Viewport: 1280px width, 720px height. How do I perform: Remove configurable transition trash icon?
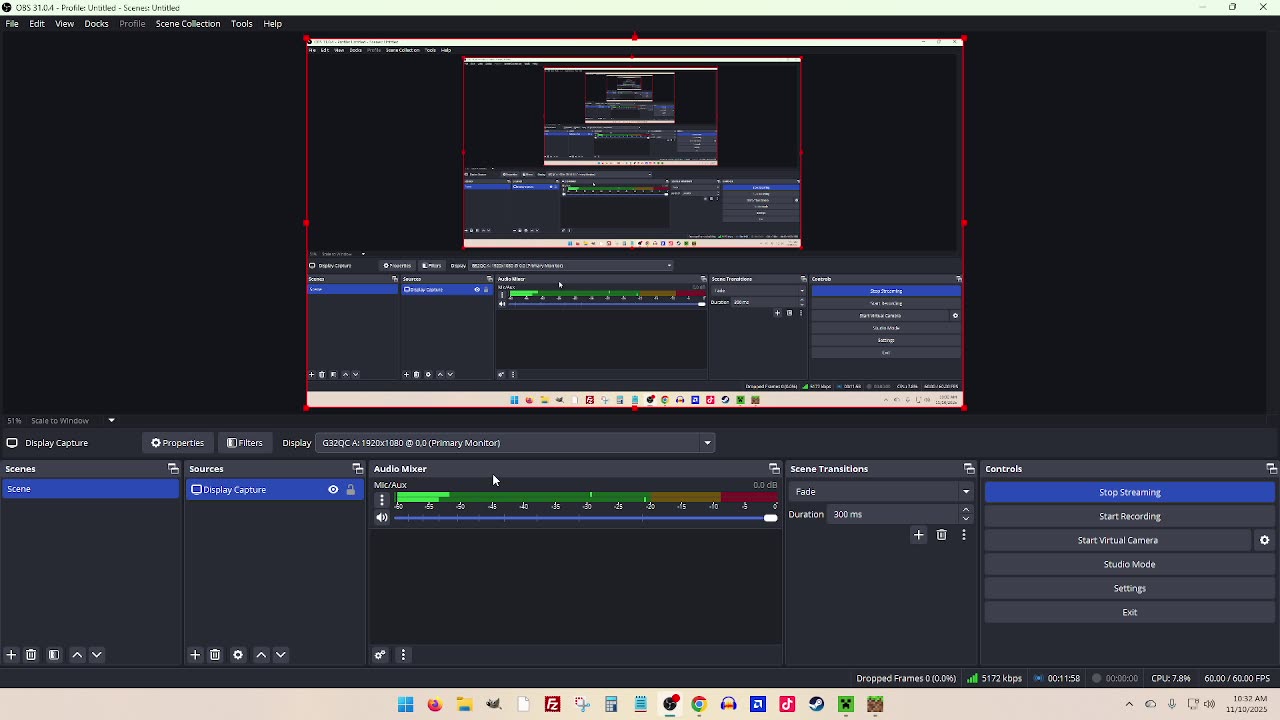[941, 535]
